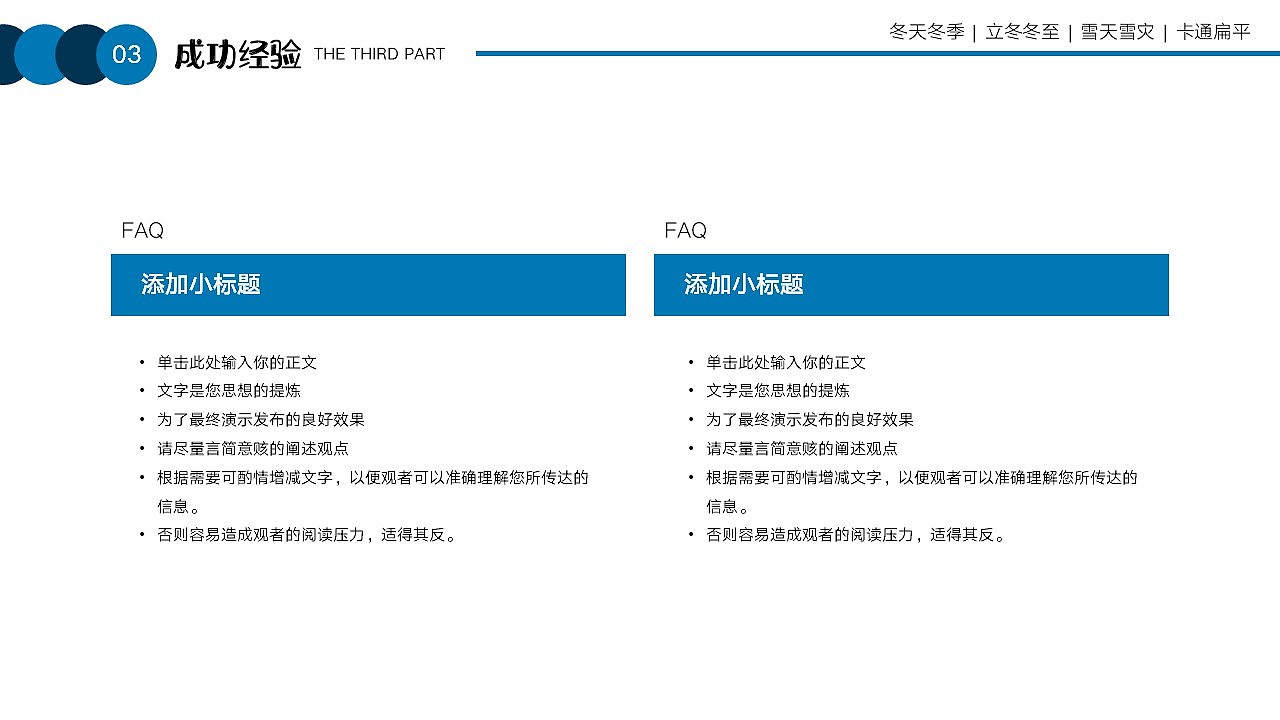Click the 成功经验 slide title

240,55
